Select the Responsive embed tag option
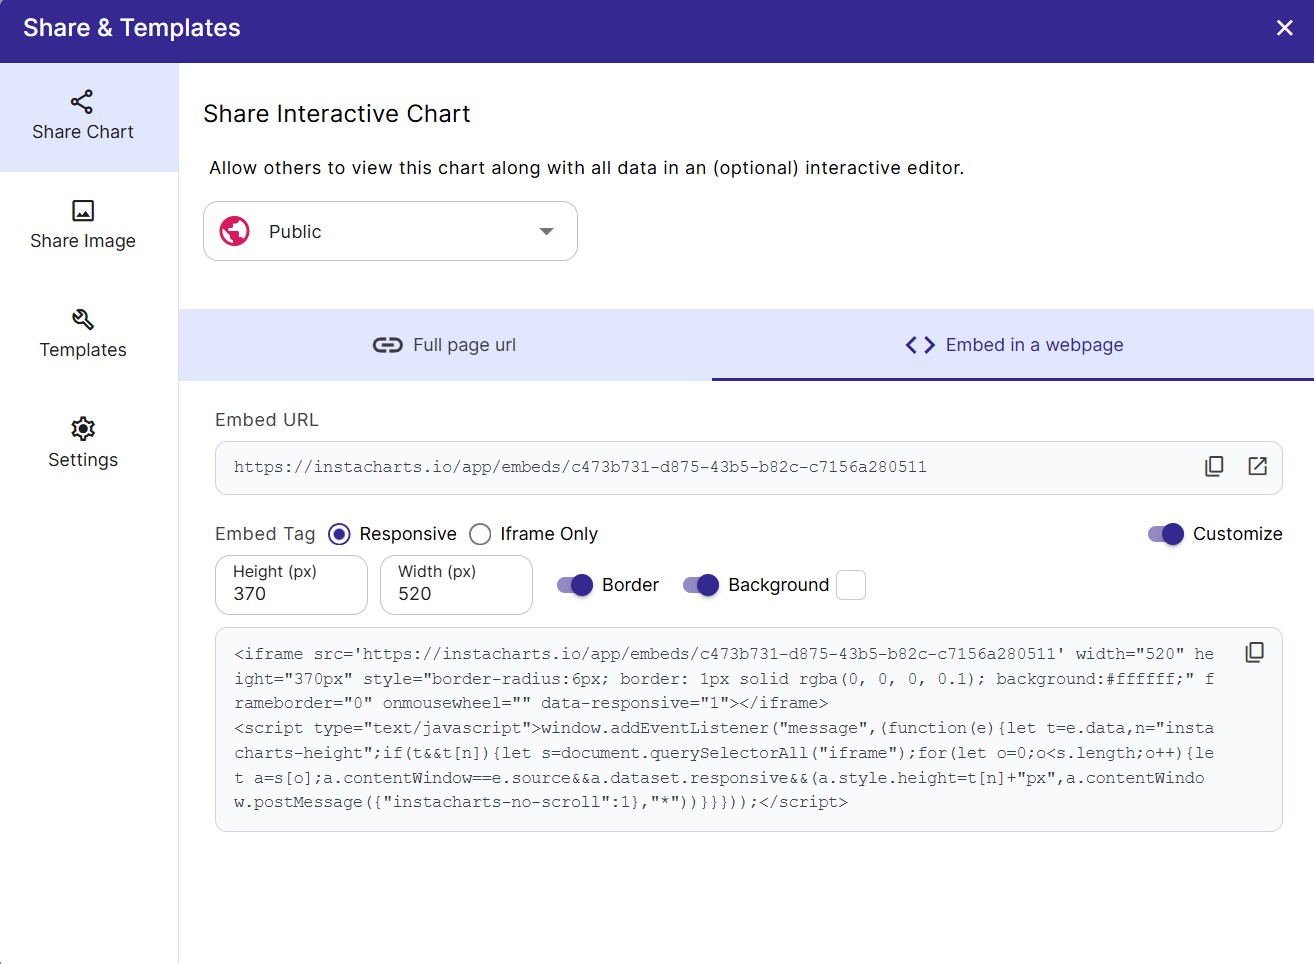This screenshot has height=964, width=1314. 339,534
